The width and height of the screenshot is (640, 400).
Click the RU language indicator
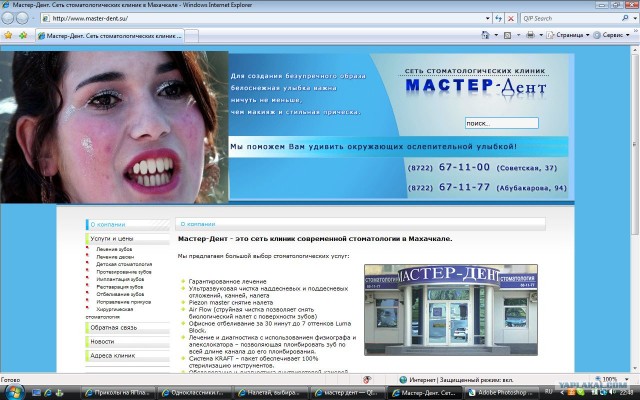tap(549, 392)
